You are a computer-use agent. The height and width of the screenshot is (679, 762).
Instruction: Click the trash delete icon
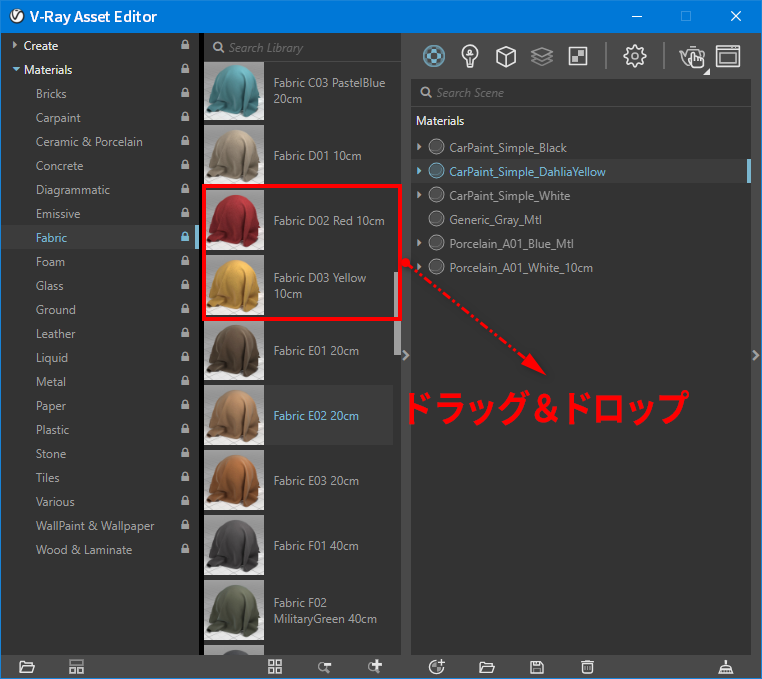pyautogui.click(x=587, y=666)
